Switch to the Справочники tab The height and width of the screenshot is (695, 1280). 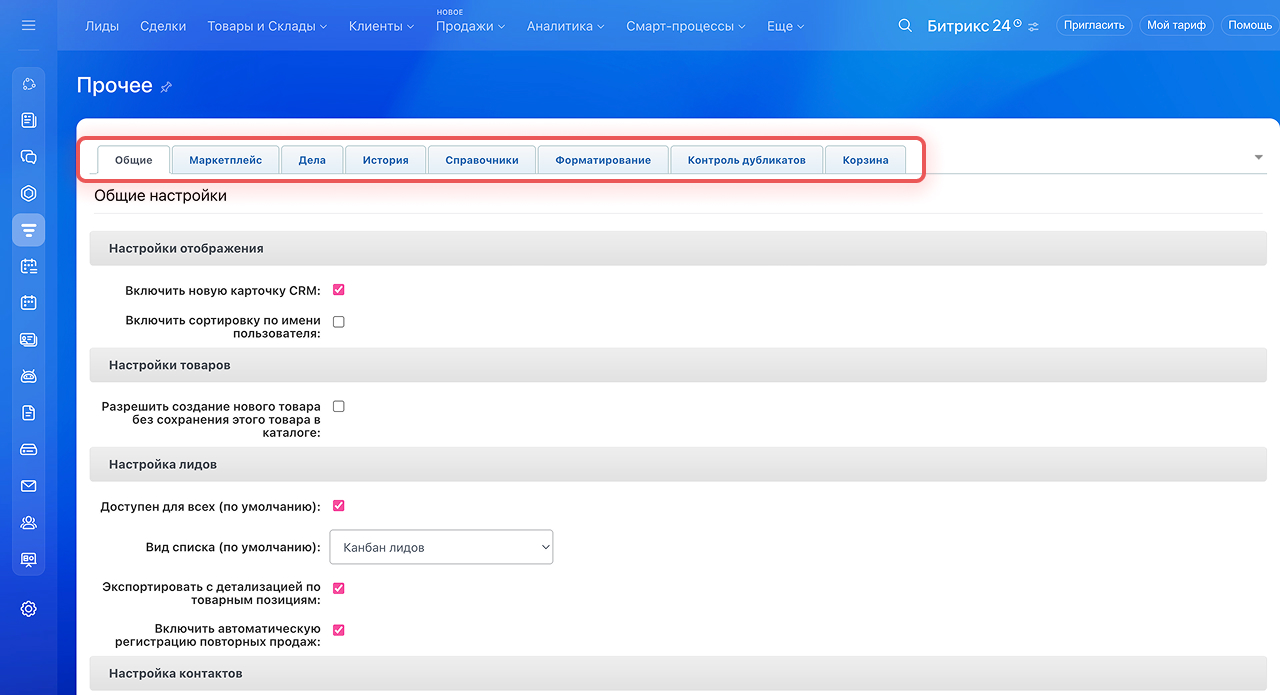coord(481,160)
